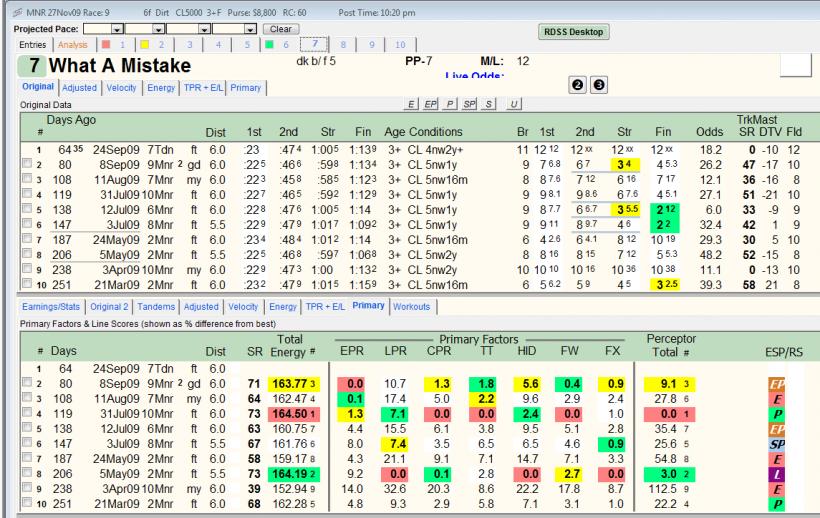This screenshot has width=820, height=518.
Task: Click the black circle 2 icon
Action: pos(577,85)
